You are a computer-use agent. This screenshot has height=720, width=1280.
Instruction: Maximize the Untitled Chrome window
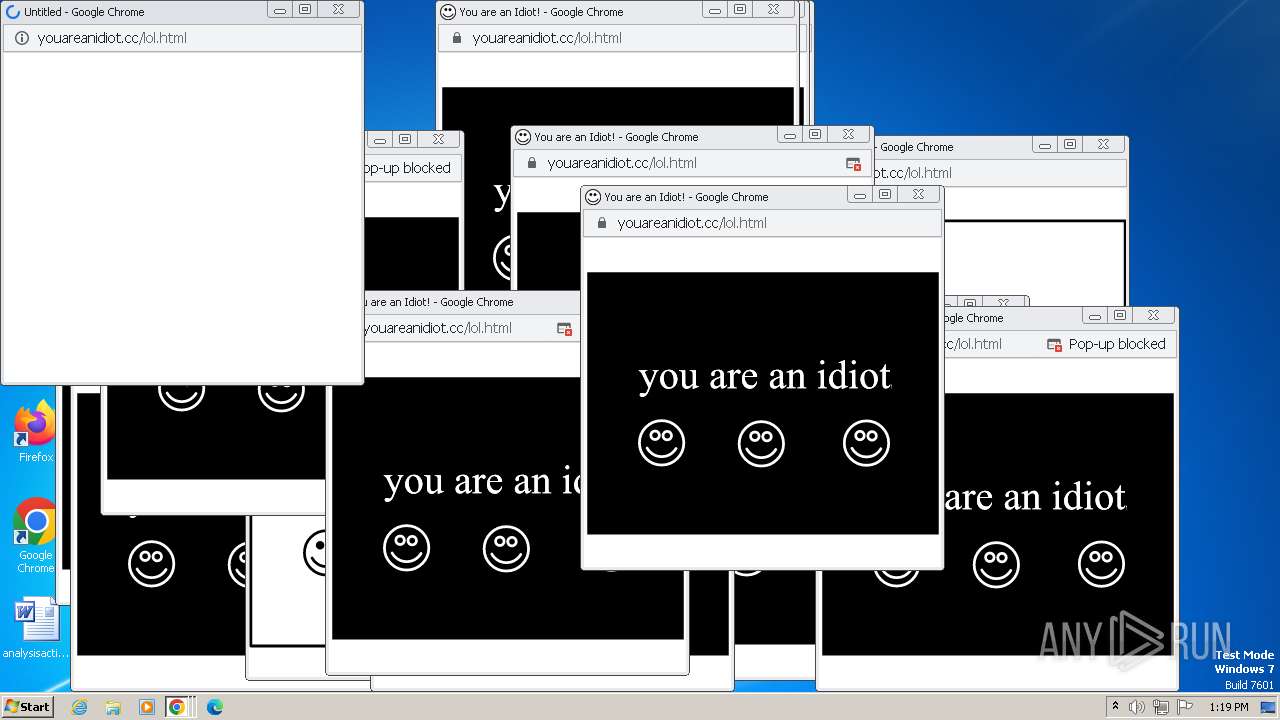point(305,9)
